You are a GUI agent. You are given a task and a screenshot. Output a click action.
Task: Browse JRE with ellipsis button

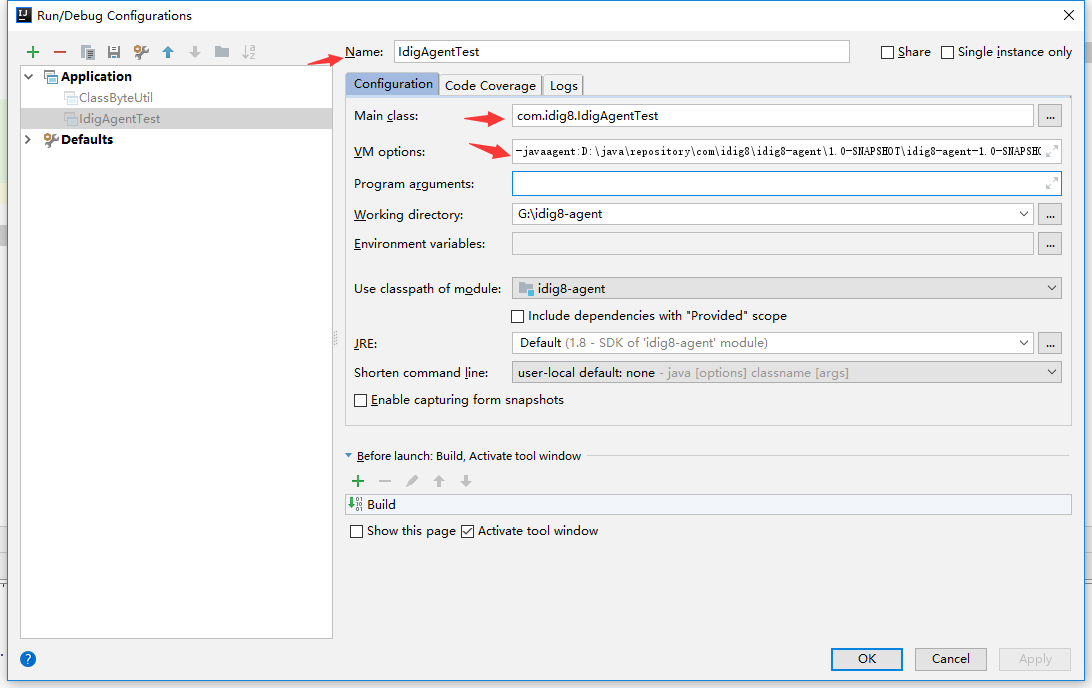[1050, 343]
